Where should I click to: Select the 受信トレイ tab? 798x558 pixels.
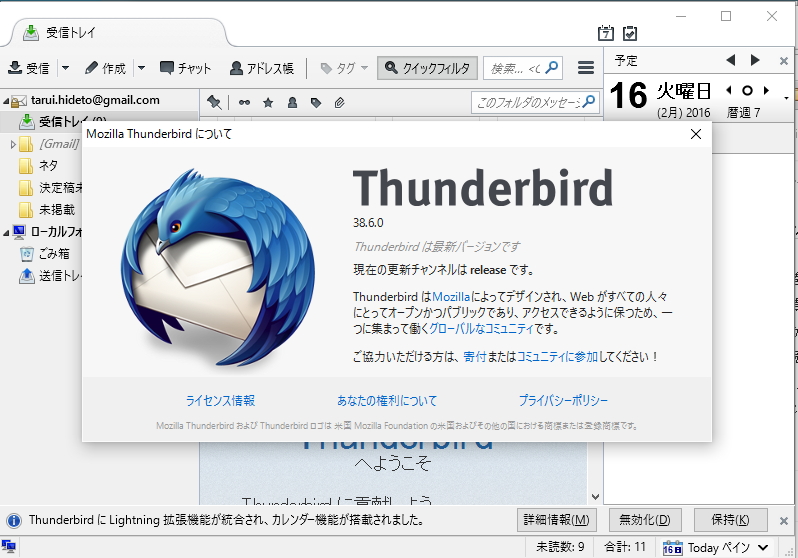pyautogui.click(x=120, y=33)
